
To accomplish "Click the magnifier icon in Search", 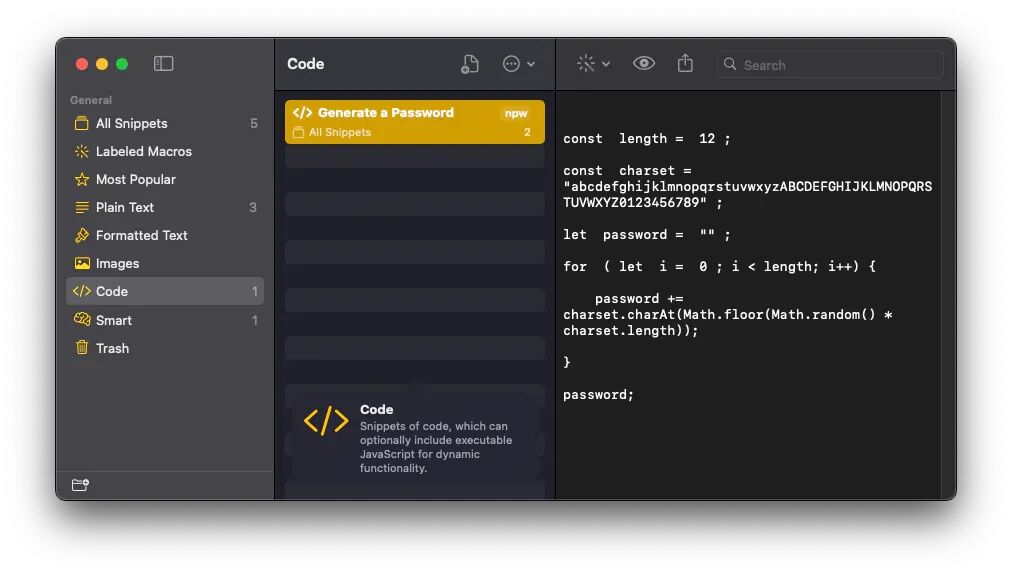I will 730,64.
